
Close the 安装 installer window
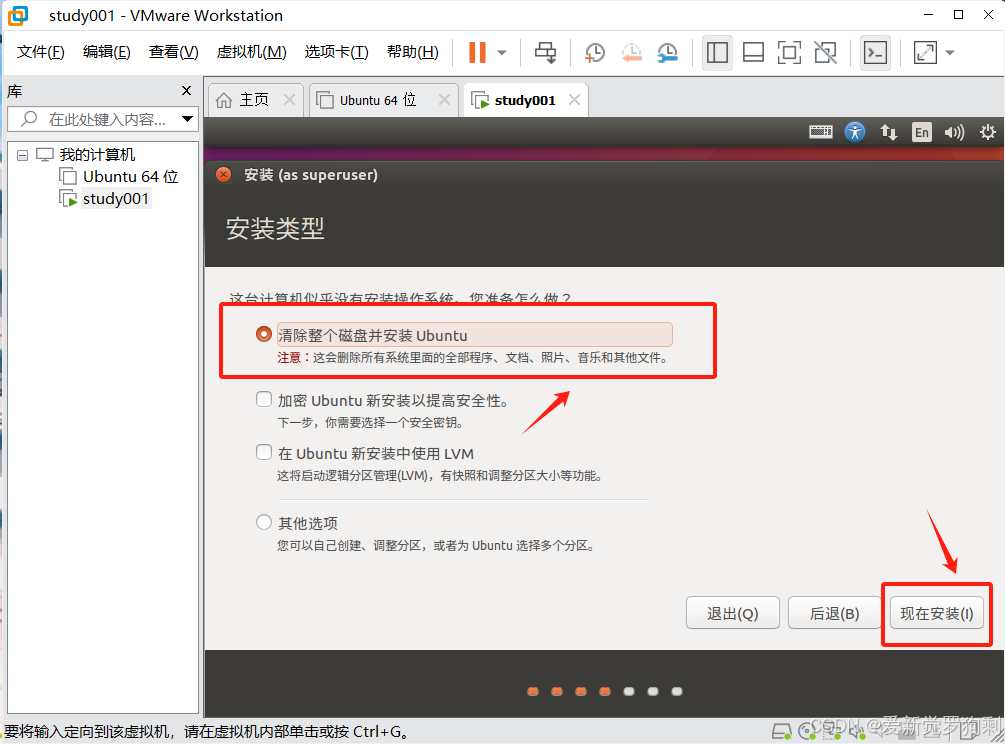[x=224, y=175]
